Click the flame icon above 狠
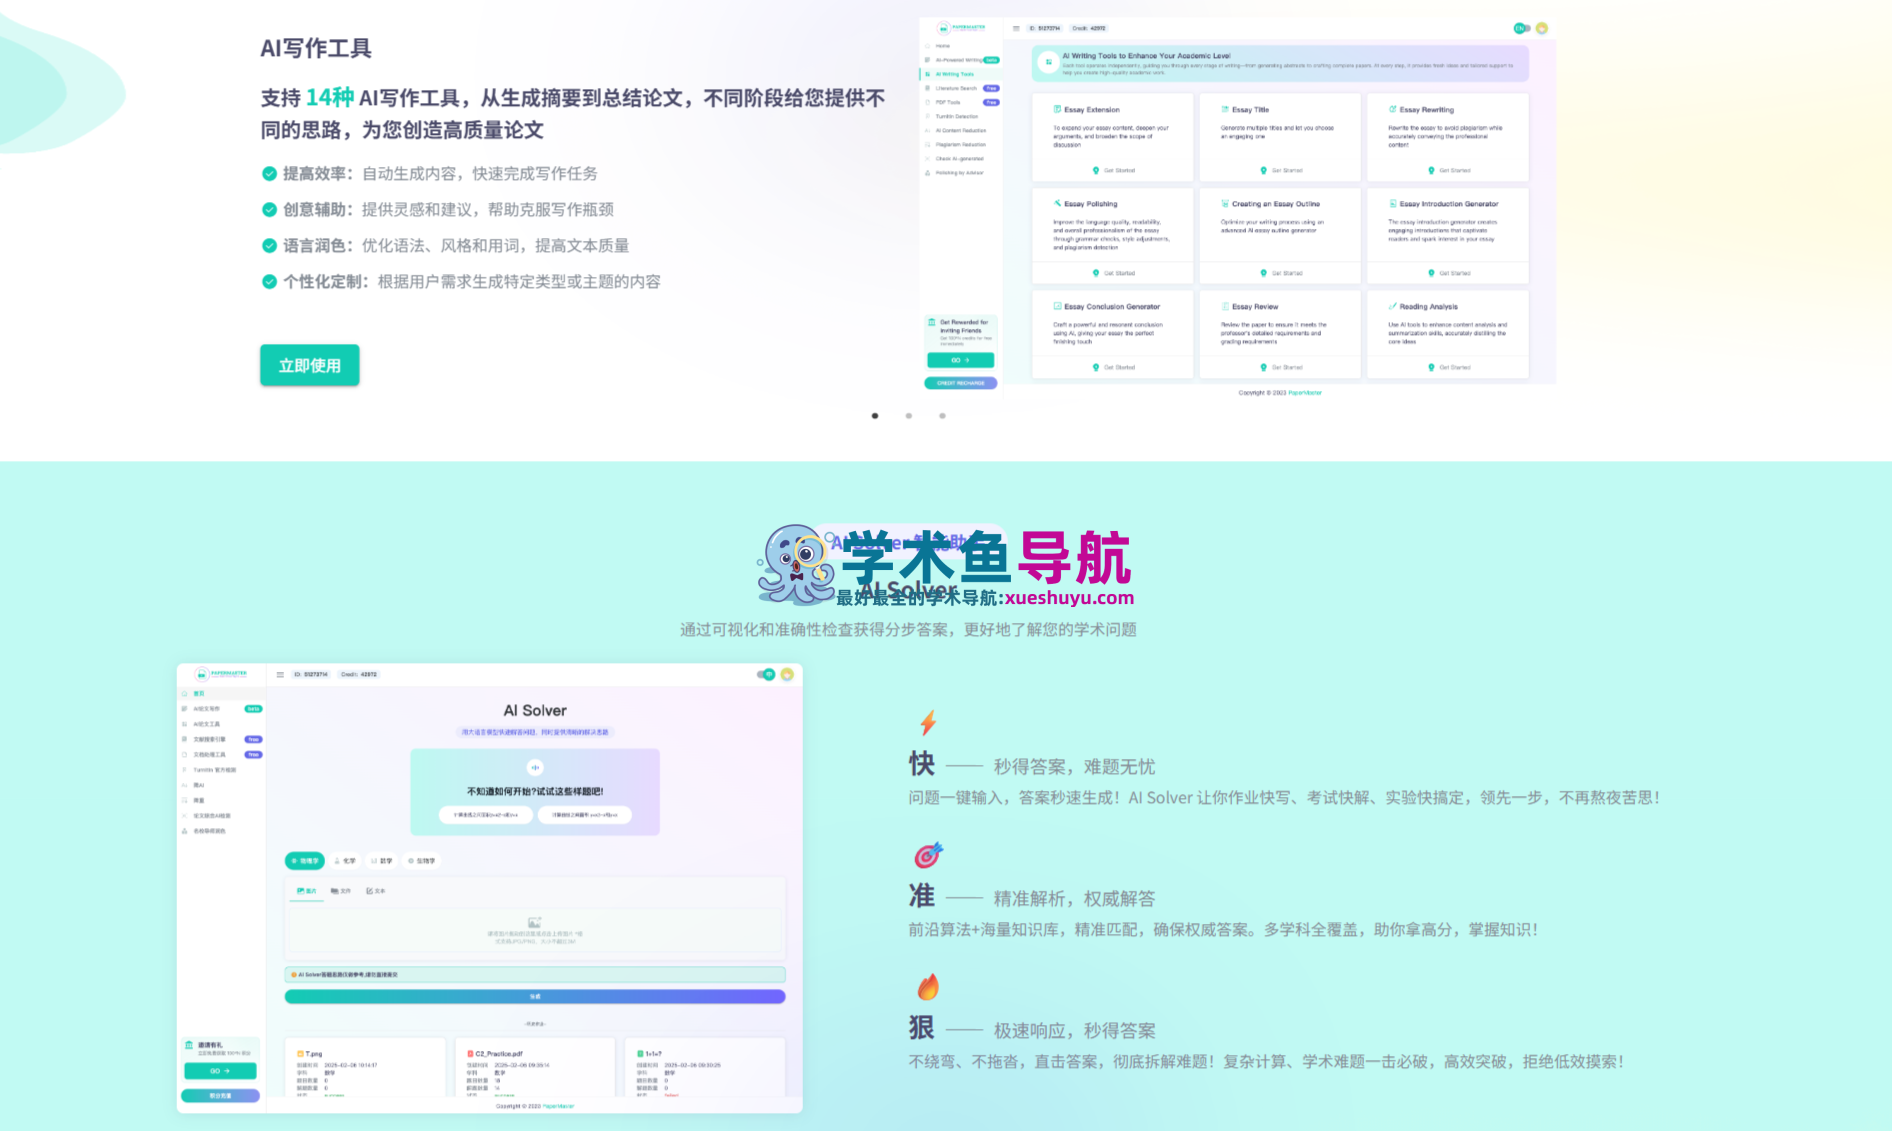Screen dimensions: 1892x1131 [x=928, y=987]
